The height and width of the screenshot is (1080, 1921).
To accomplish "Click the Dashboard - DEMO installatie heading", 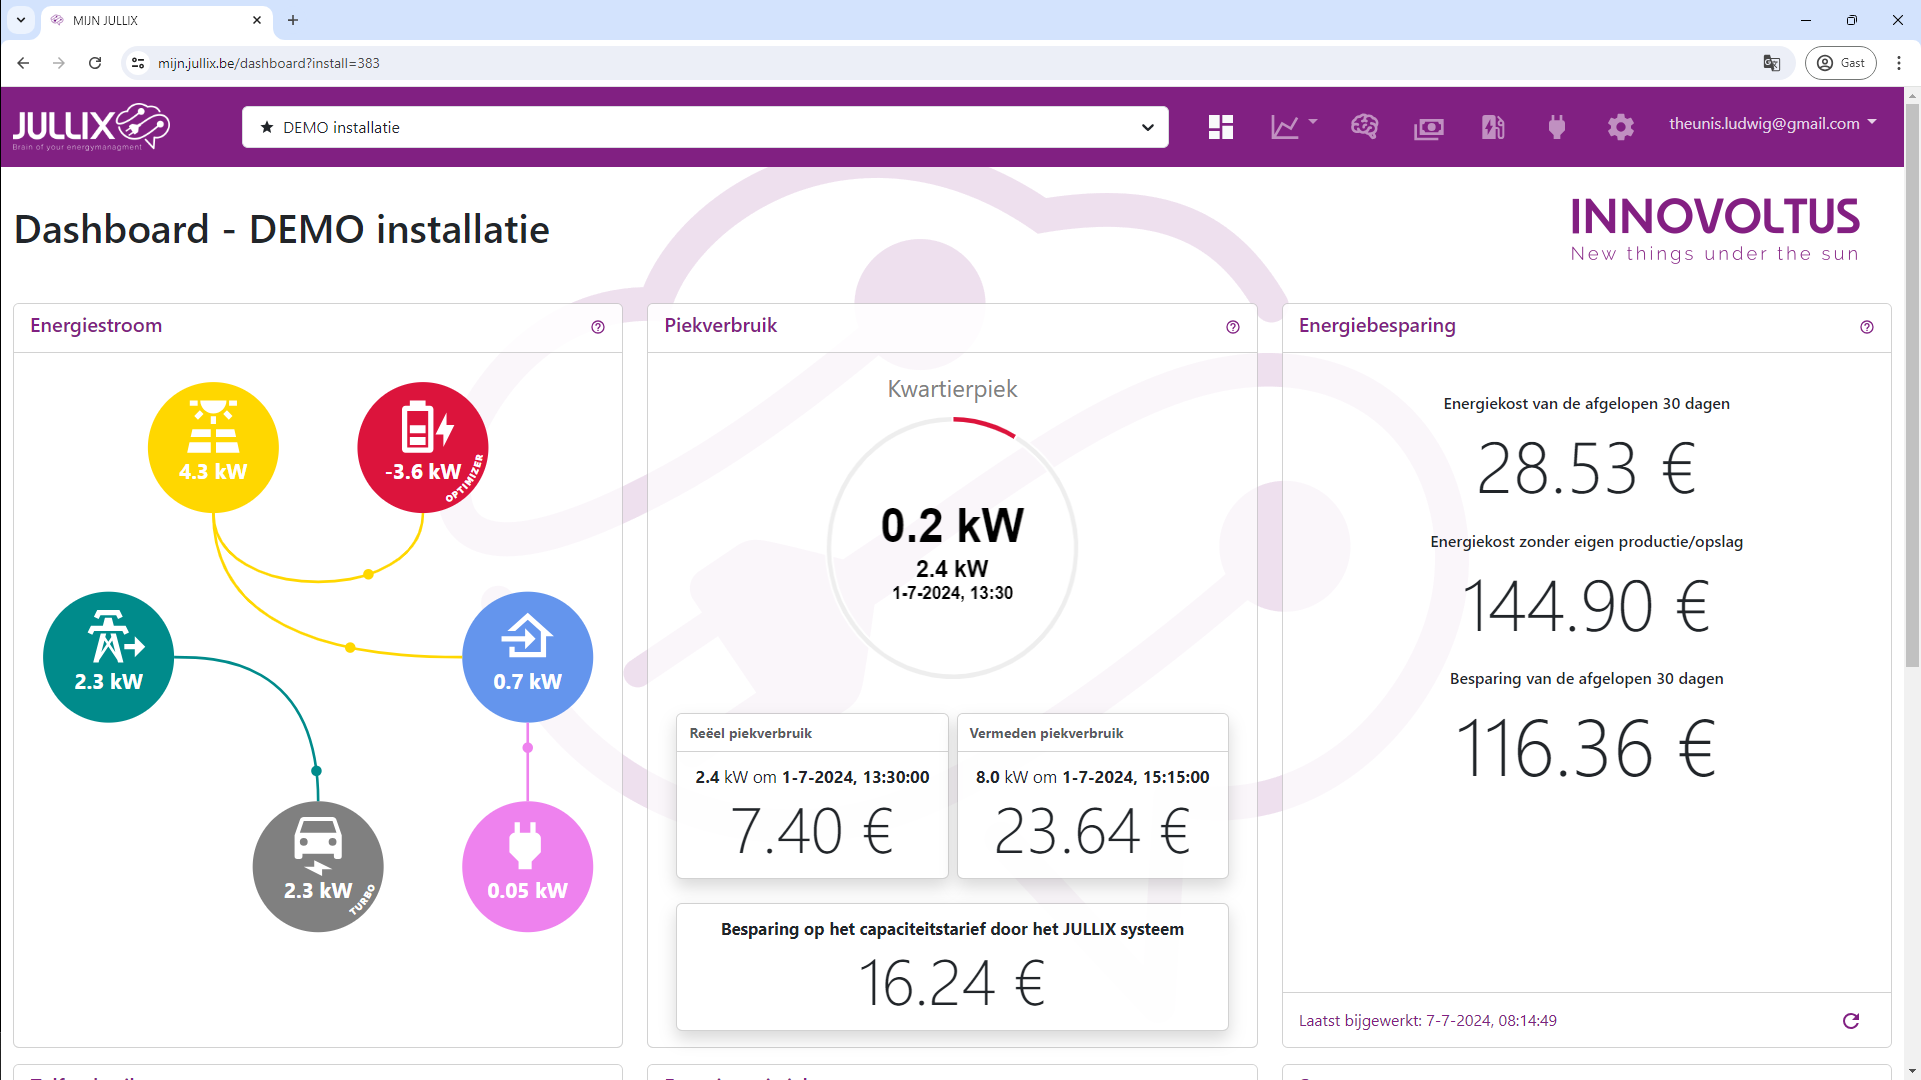I will (x=281, y=230).
